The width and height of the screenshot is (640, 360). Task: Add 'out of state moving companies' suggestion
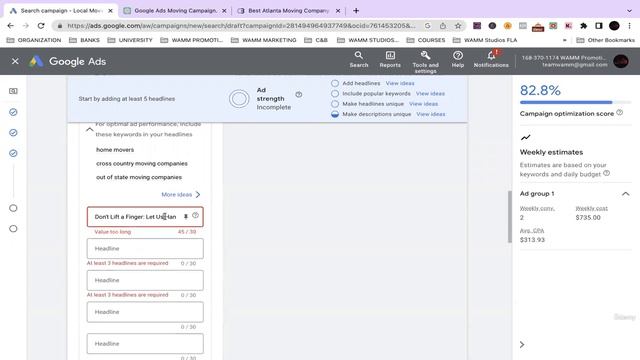tap(139, 177)
